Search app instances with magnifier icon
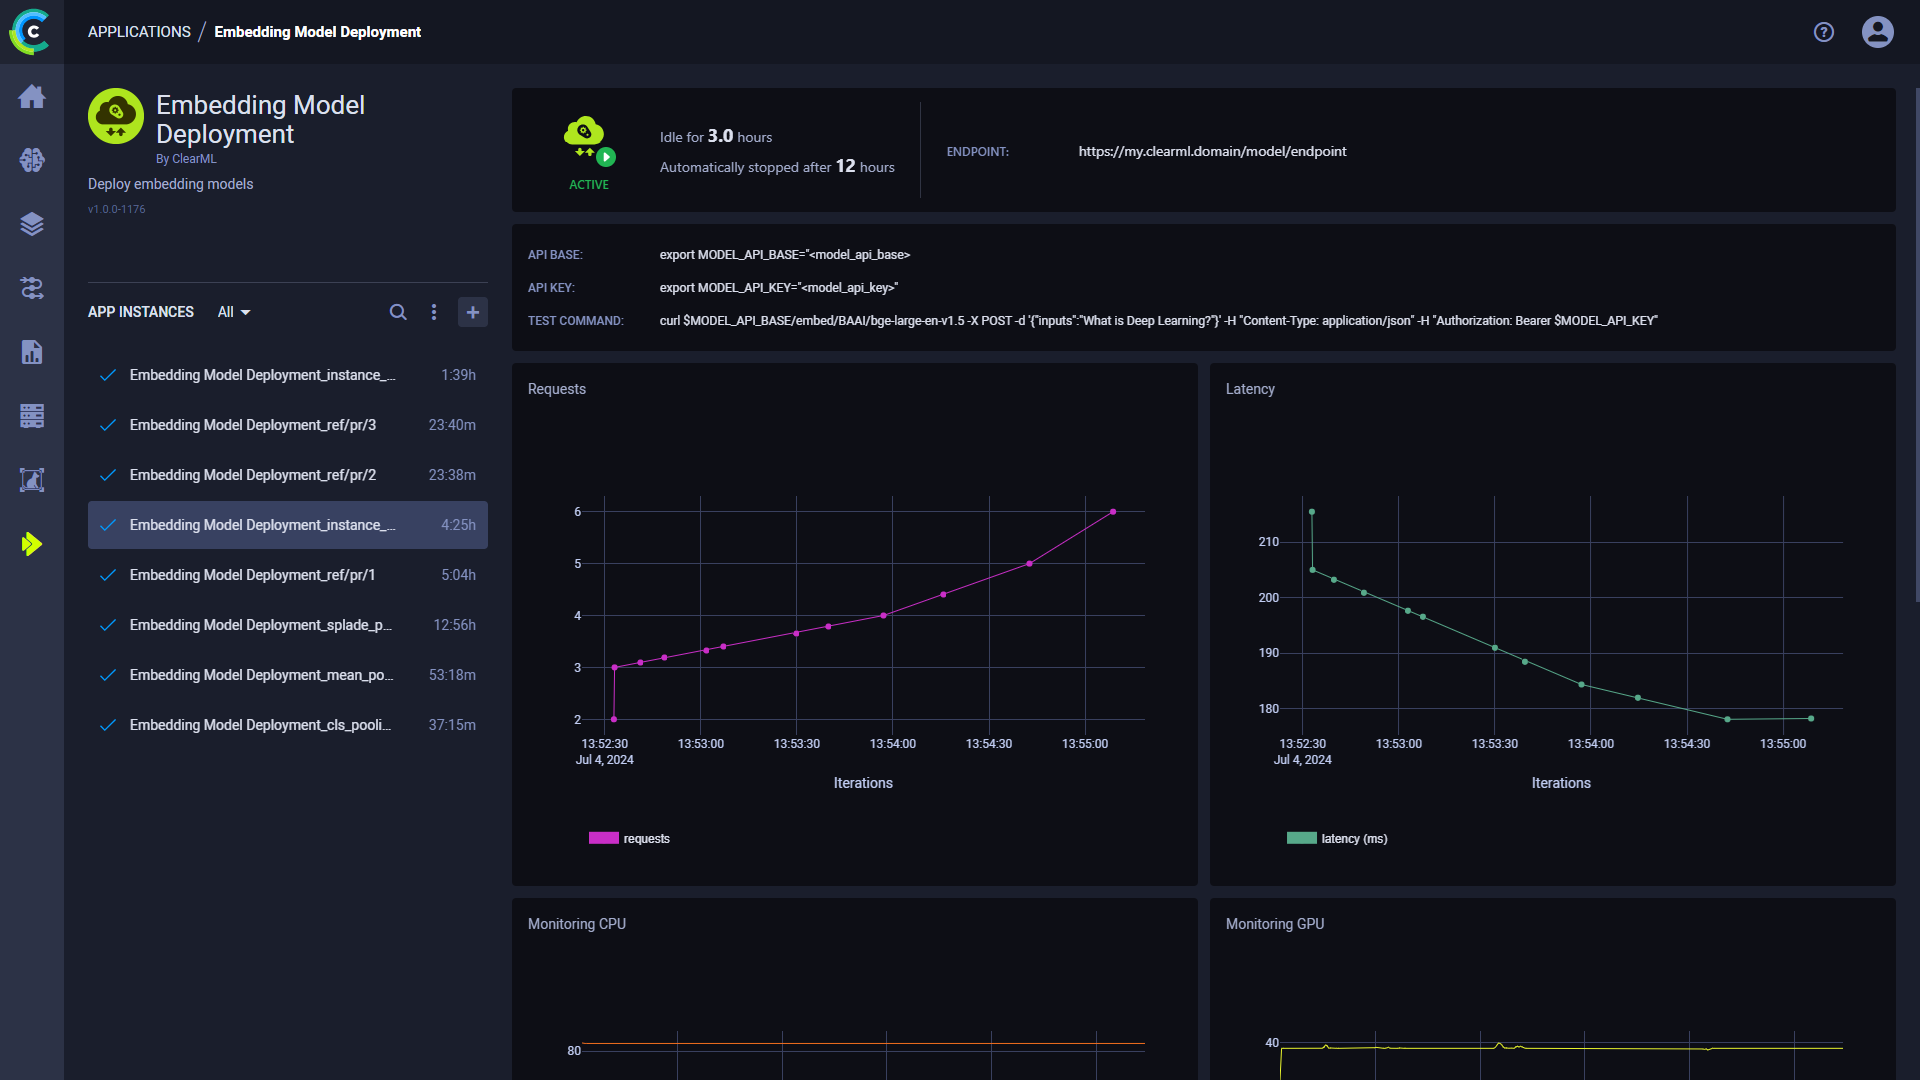 [x=398, y=312]
